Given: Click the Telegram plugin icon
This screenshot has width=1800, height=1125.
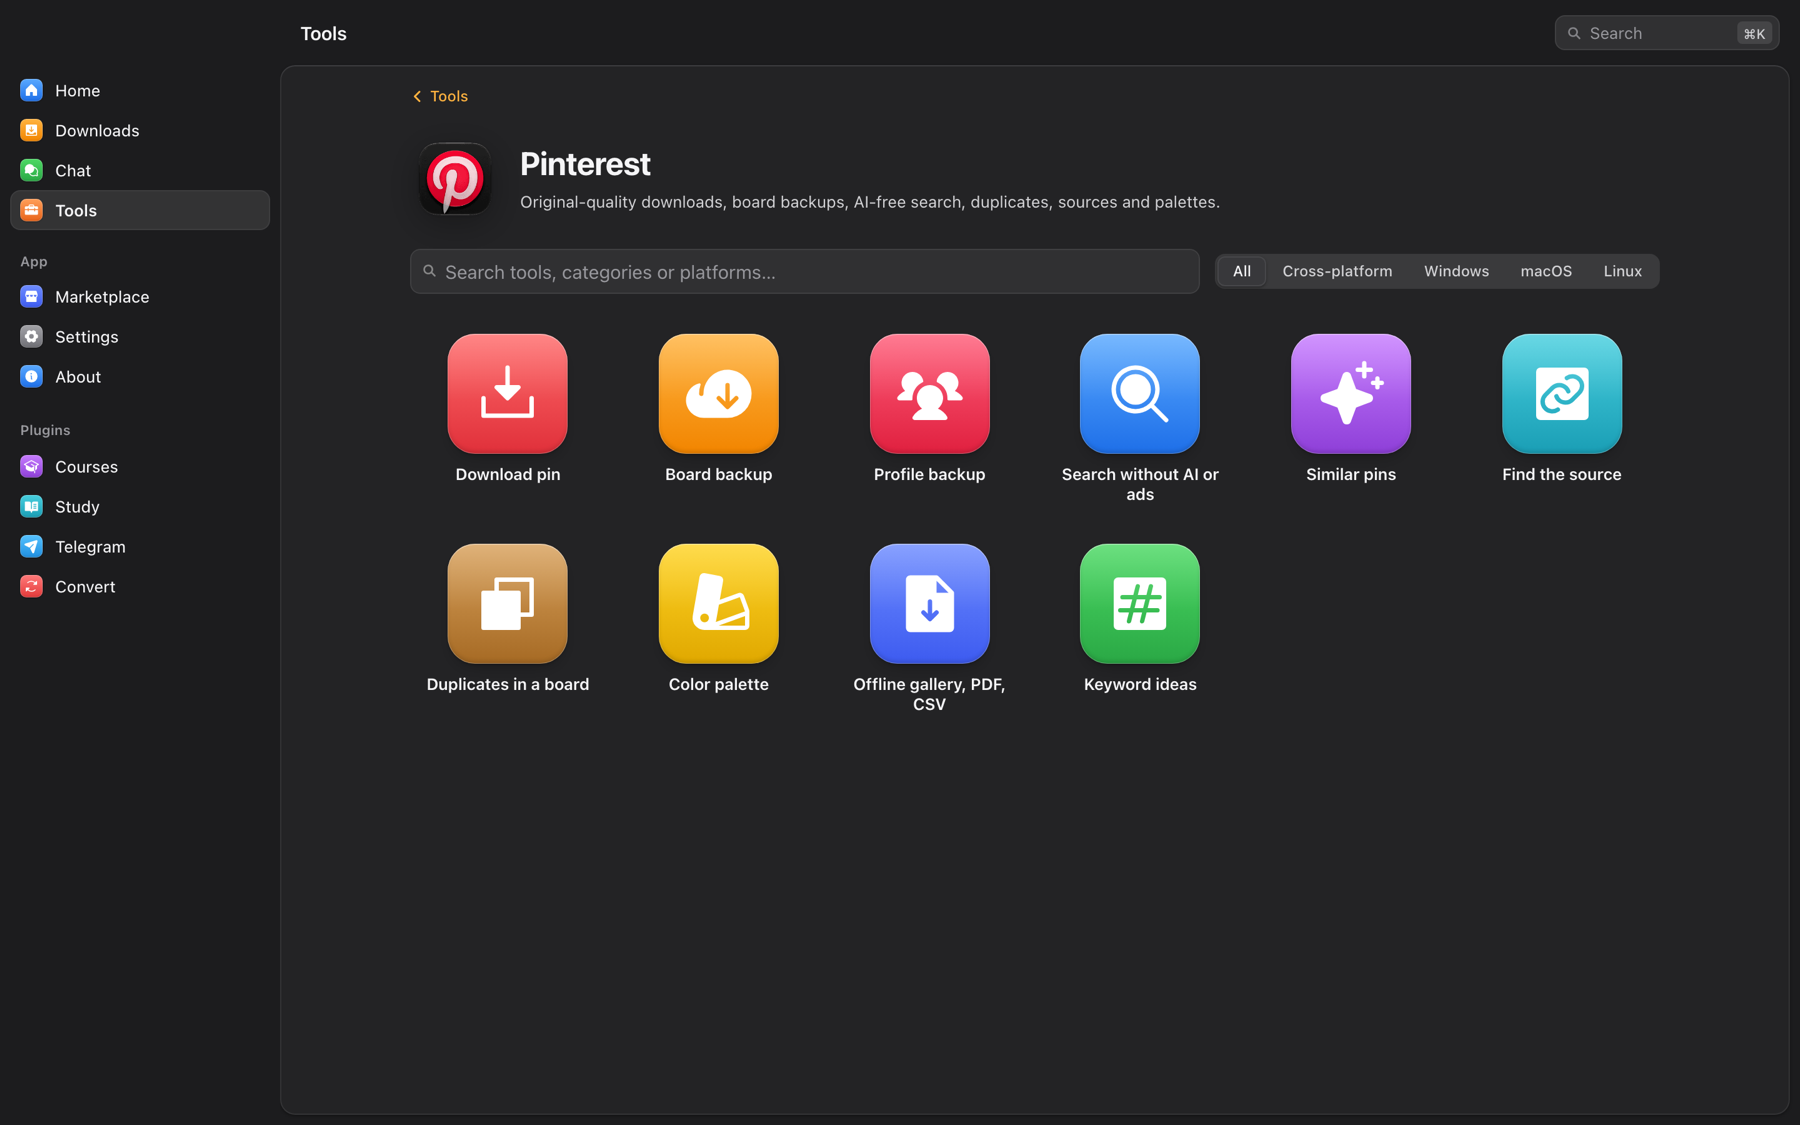Looking at the screenshot, I should coord(31,546).
